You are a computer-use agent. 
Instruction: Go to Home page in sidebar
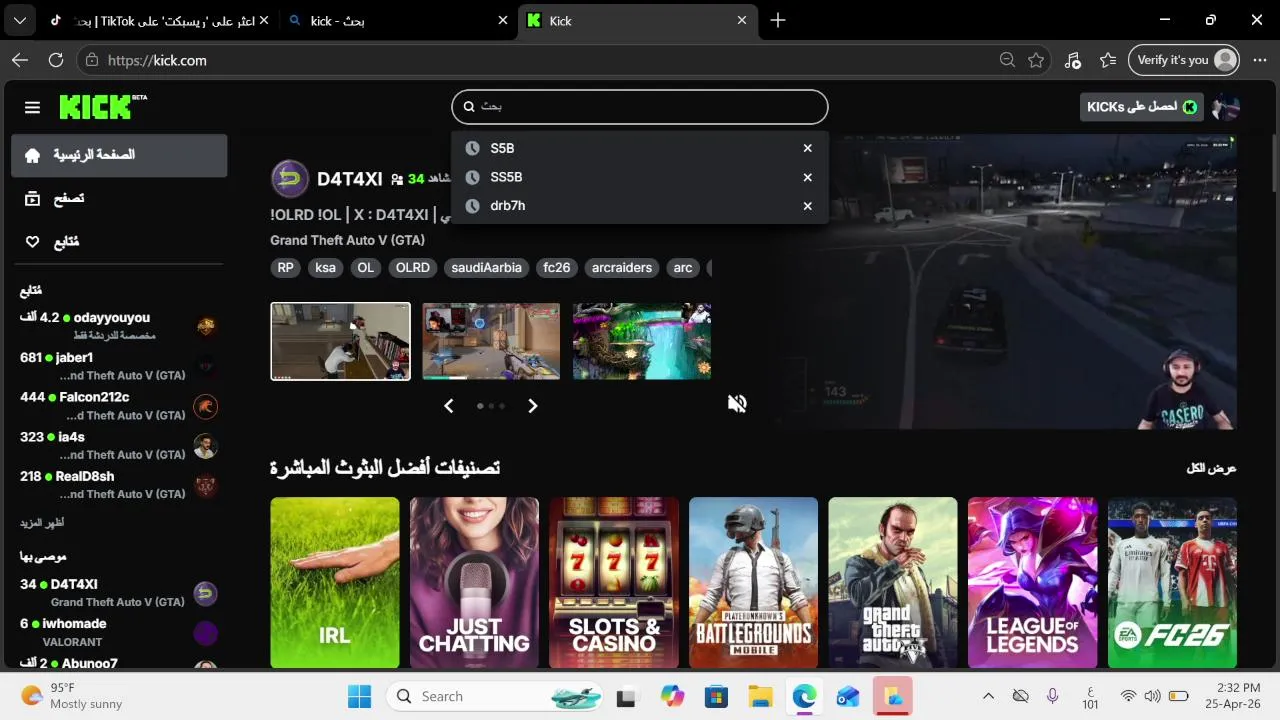[x=119, y=155]
